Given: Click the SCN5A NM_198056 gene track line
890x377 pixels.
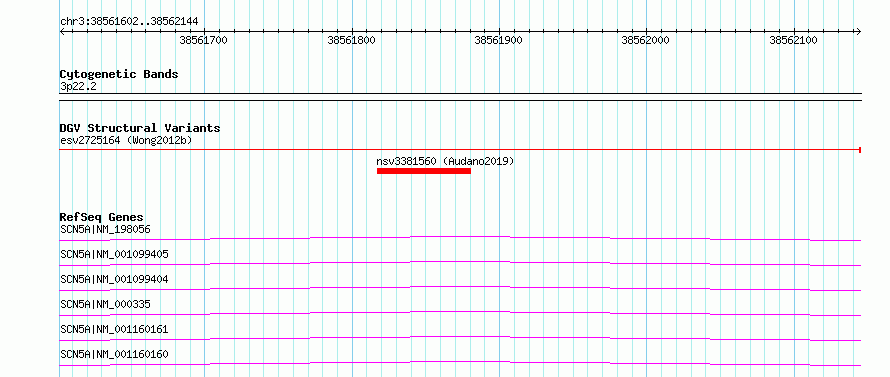Looking at the screenshot, I should click(x=460, y=238).
